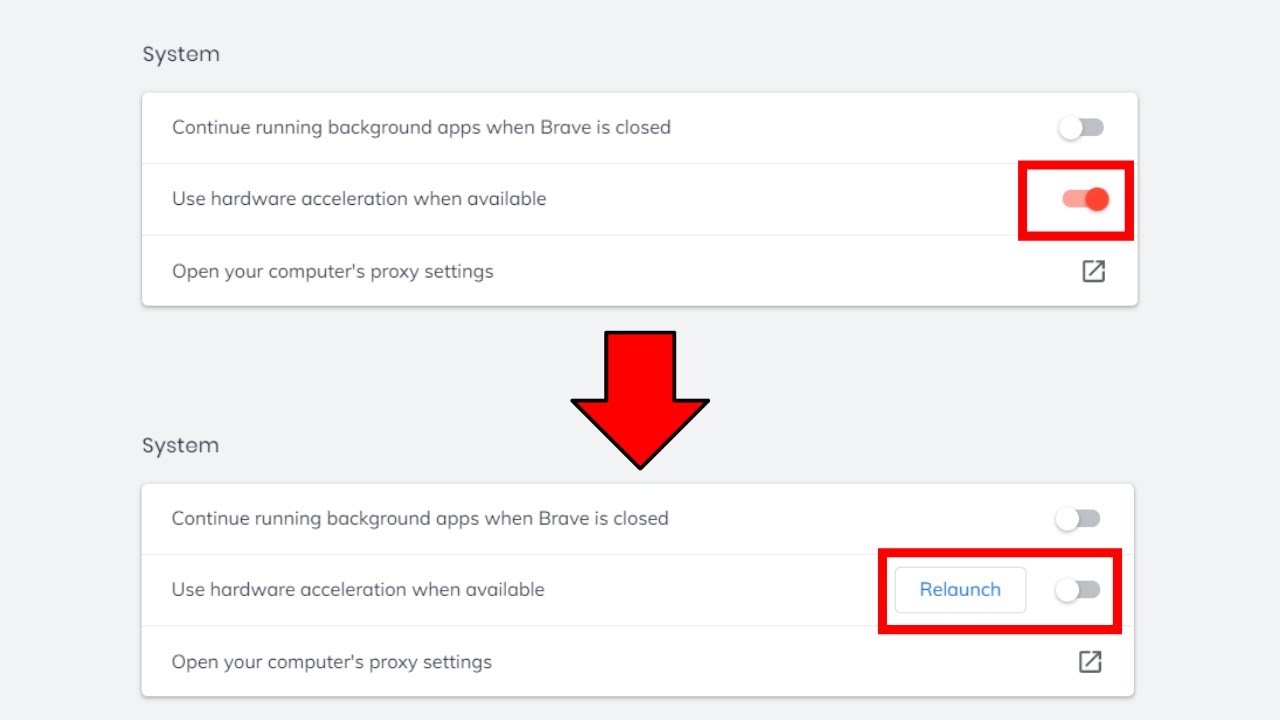The width and height of the screenshot is (1280, 720).
Task: Open proxy settings icon in upper System panel
Action: point(1093,271)
